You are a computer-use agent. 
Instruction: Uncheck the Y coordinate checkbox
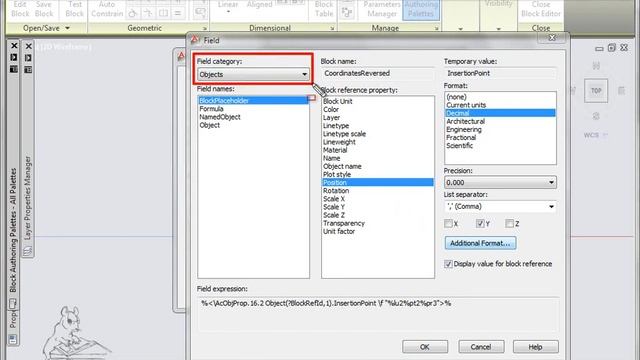pos(480,223)
